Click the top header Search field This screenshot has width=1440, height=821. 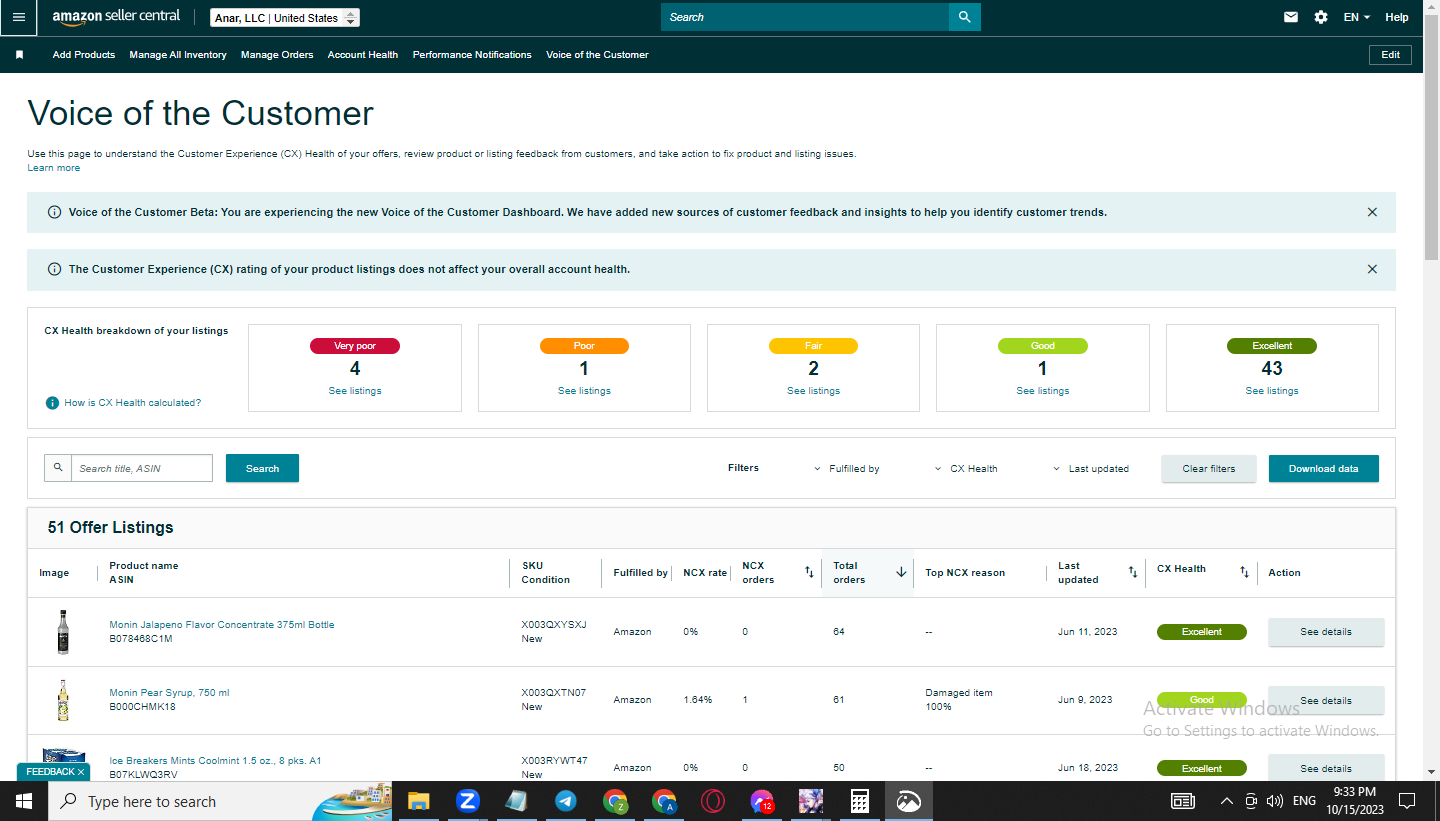coord(805,17)
